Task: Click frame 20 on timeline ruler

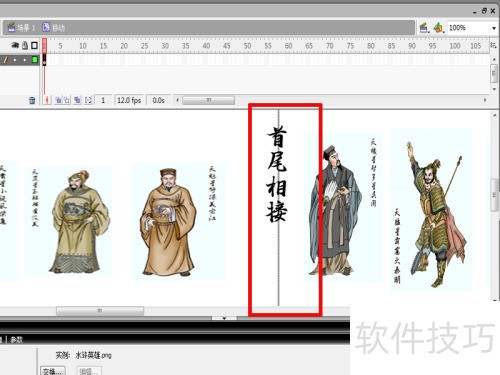Action: 124,46
